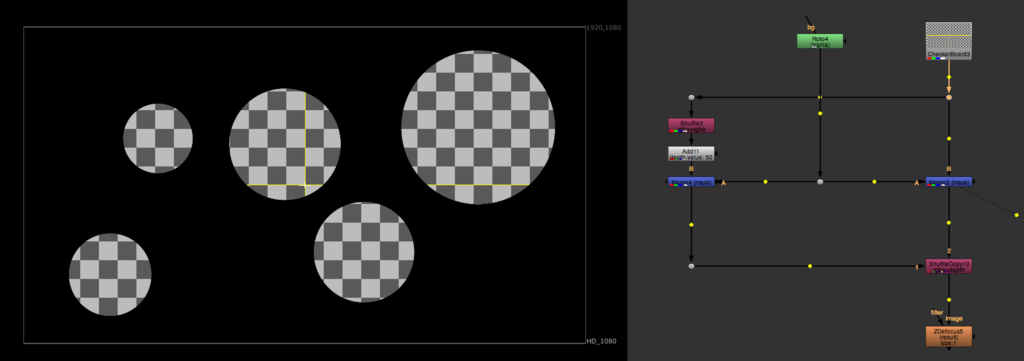Viewport: 1024px width, 361px height.
Task: Click the bg input label above Roto4
Action: [x=811, y=27]
